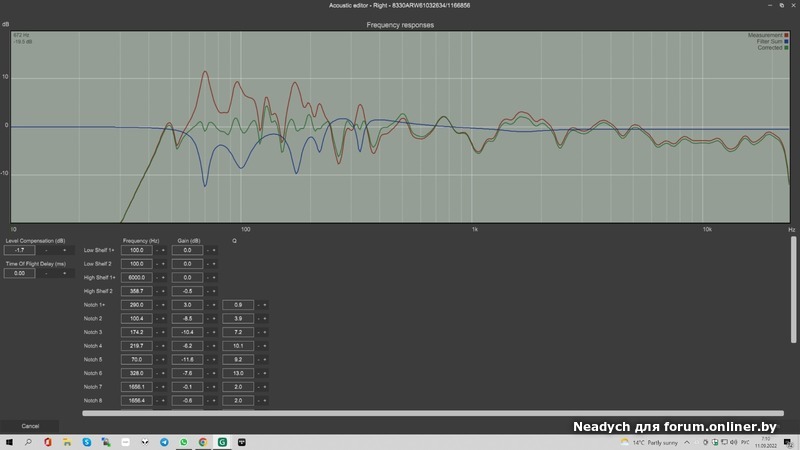800x450 pixels.
Task: Open Telegram from the taskbar
Action: point(164,442)
